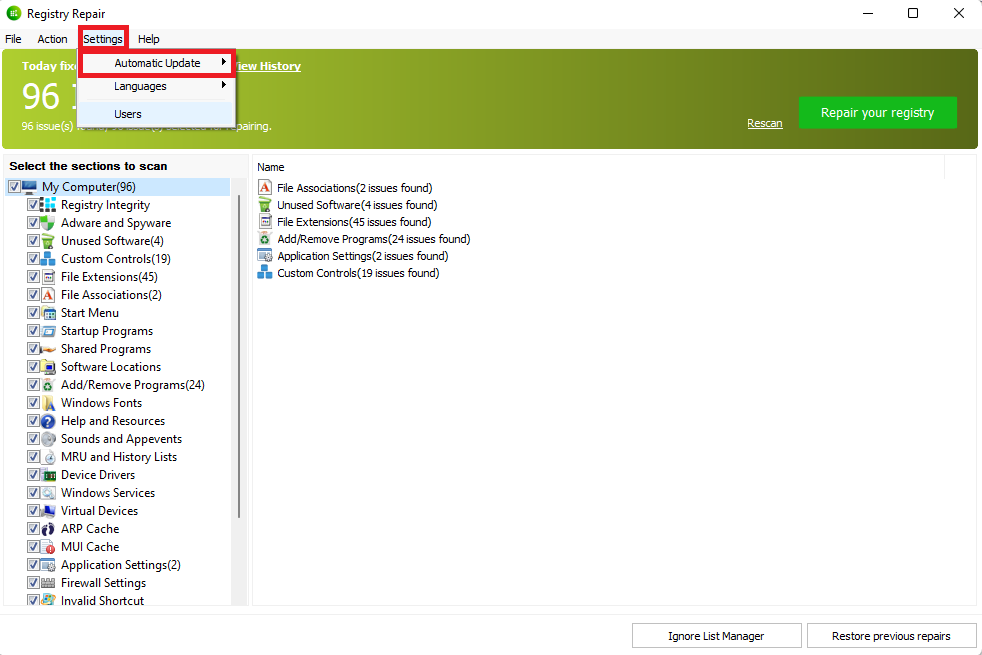Select the Windows Fonts icon in sidebar

(x=49, y=403)
